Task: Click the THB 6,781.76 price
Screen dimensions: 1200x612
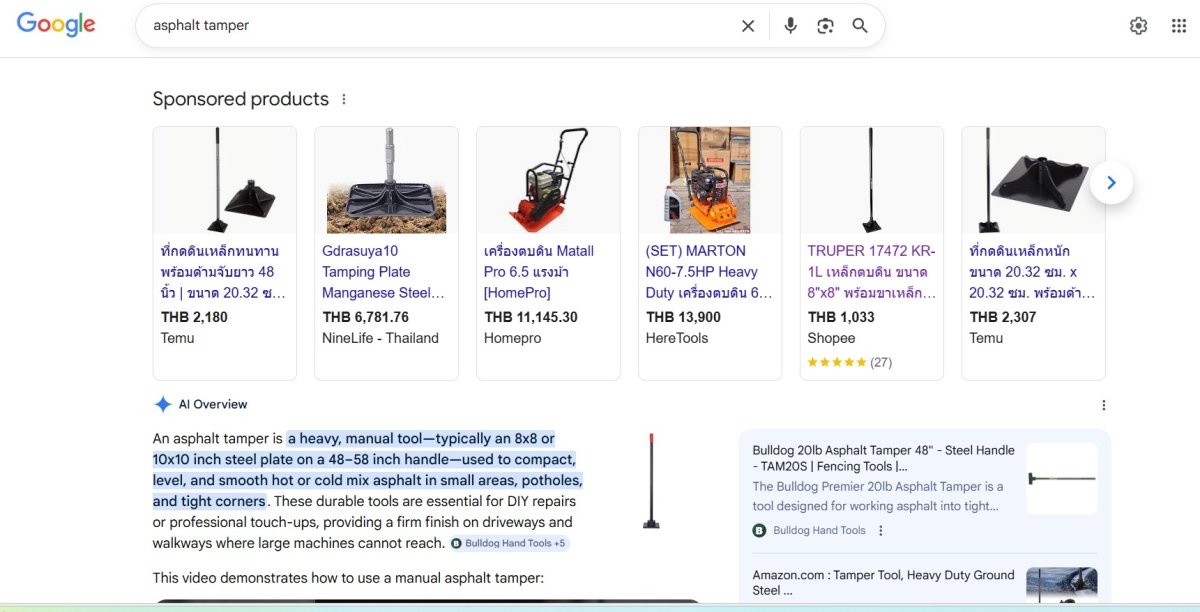Action: [366, 317]
